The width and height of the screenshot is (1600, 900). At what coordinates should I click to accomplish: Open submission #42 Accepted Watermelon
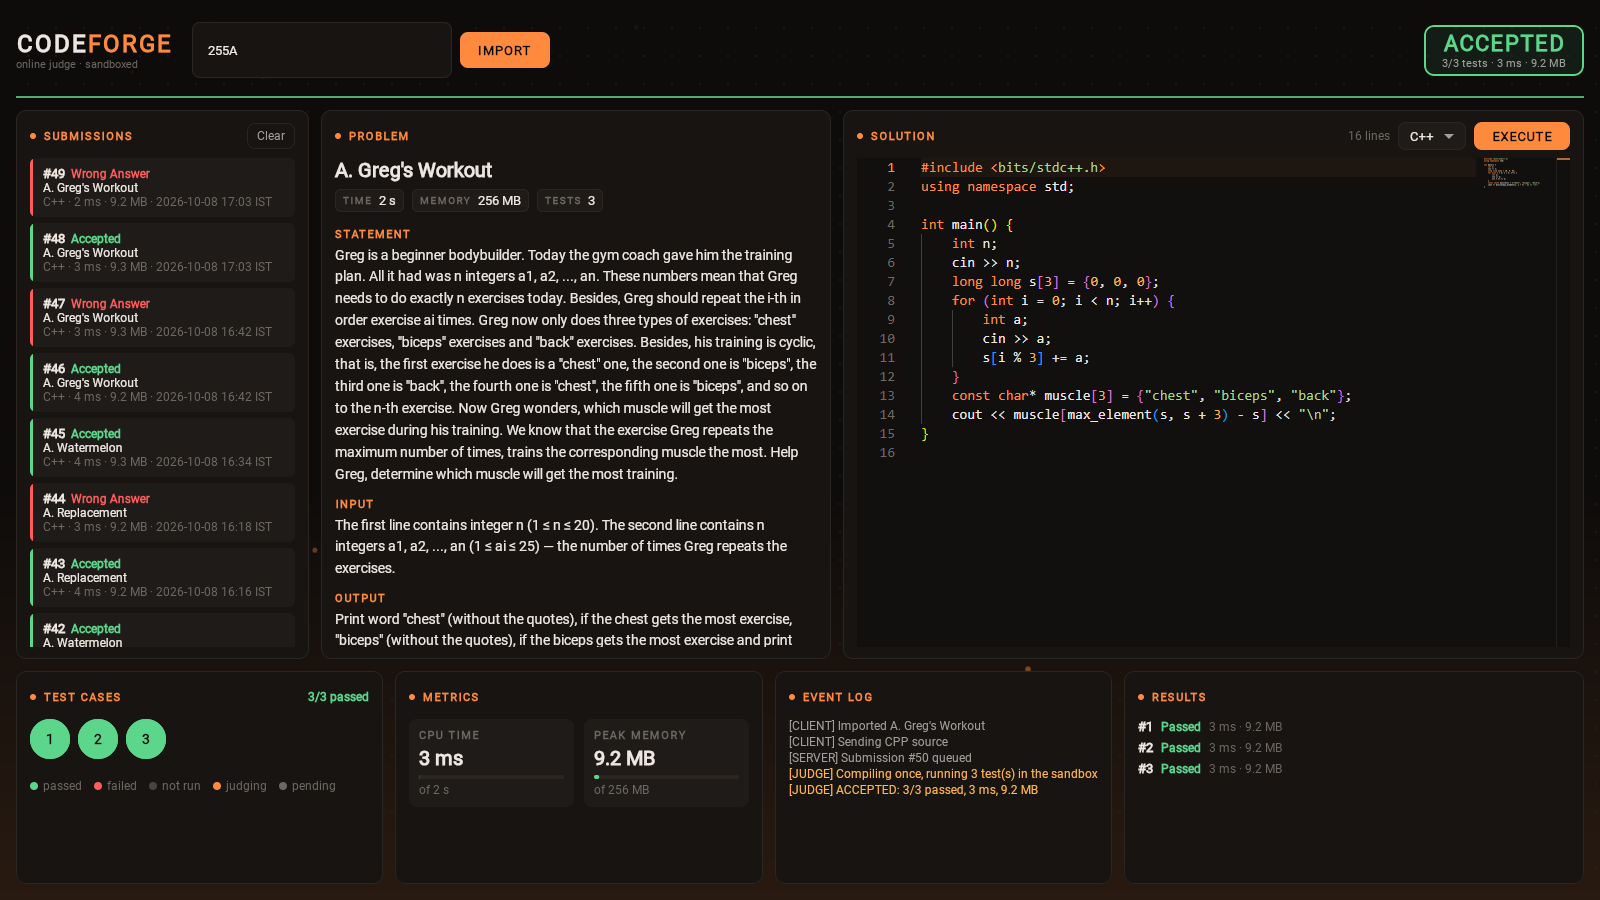tap(162, 631)
